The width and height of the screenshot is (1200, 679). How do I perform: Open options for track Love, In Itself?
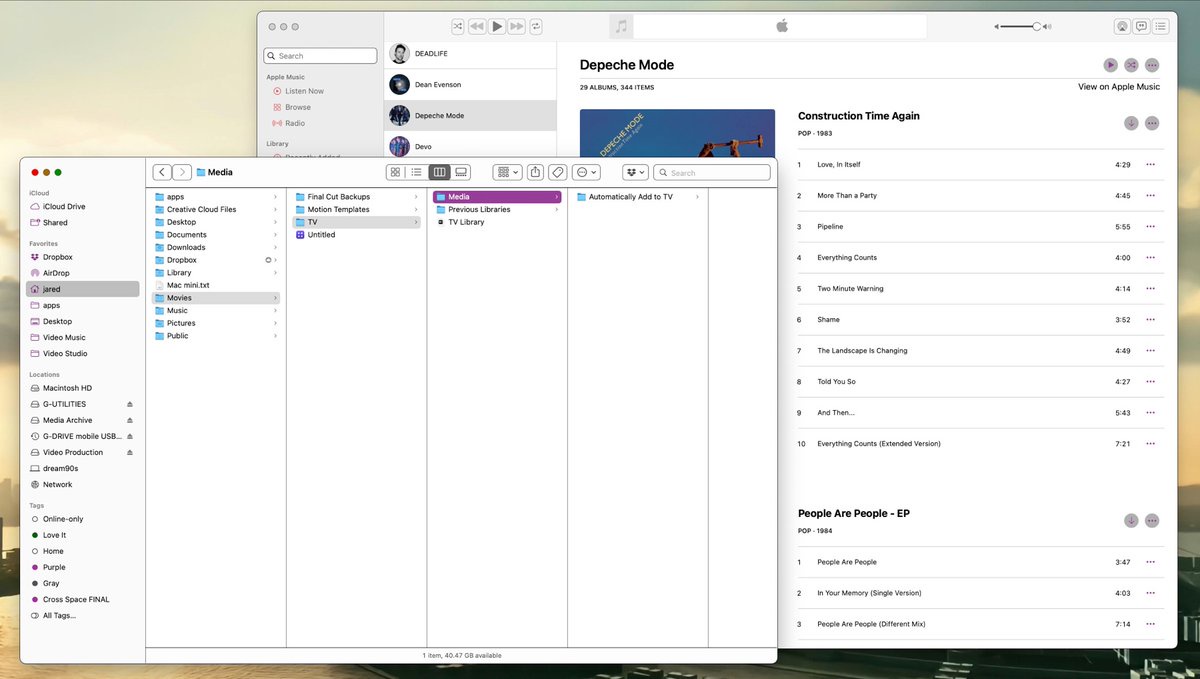[x=1151, y=165]
